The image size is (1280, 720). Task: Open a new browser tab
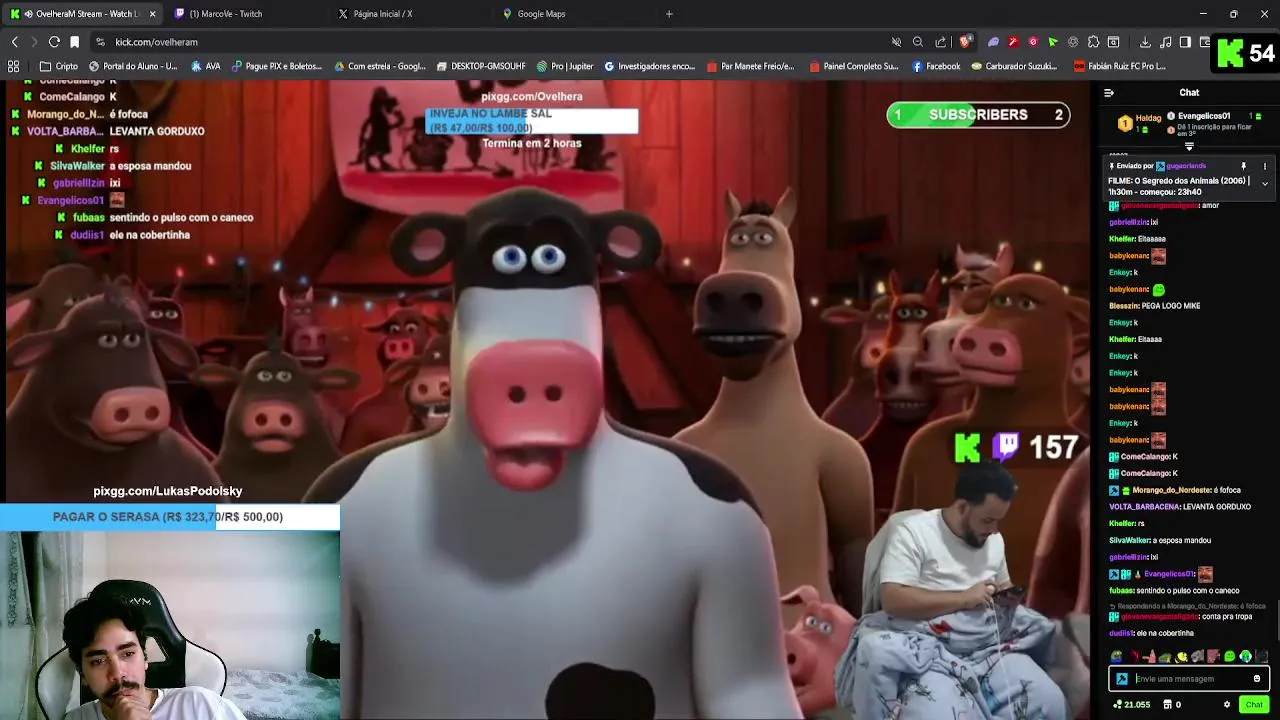click(x=669, y=14)
